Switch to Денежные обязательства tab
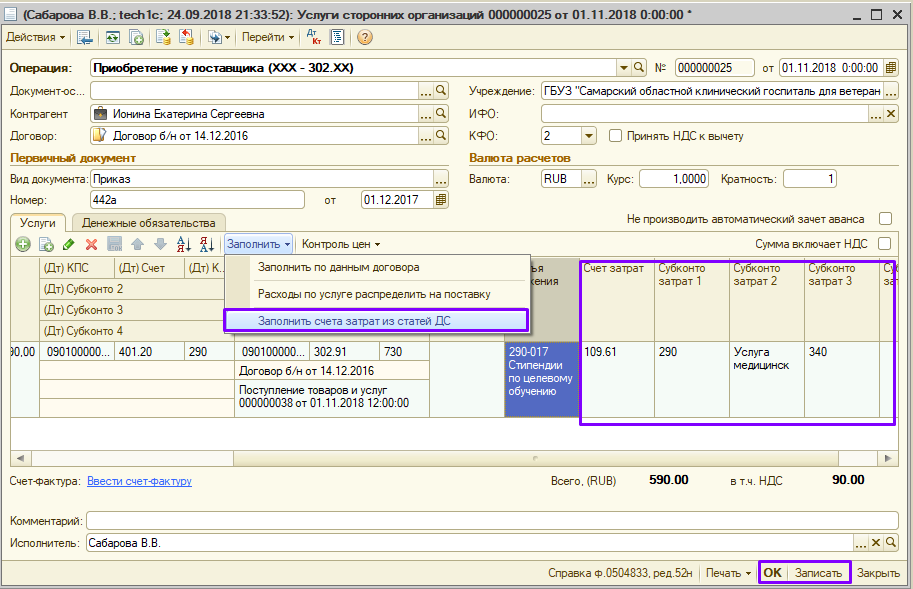Screen dimensions: 913x589 [x=148, y=223]
